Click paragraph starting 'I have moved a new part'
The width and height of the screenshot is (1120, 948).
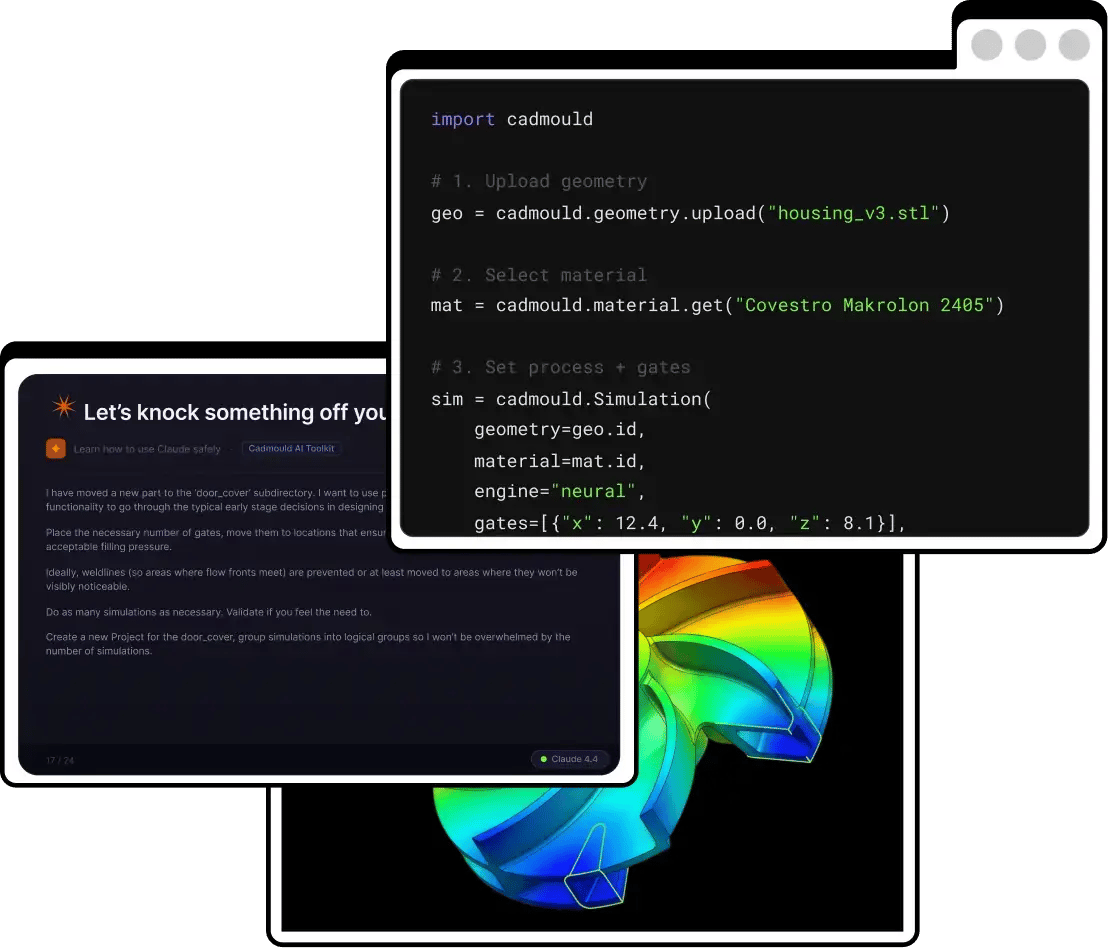[216, 500]
